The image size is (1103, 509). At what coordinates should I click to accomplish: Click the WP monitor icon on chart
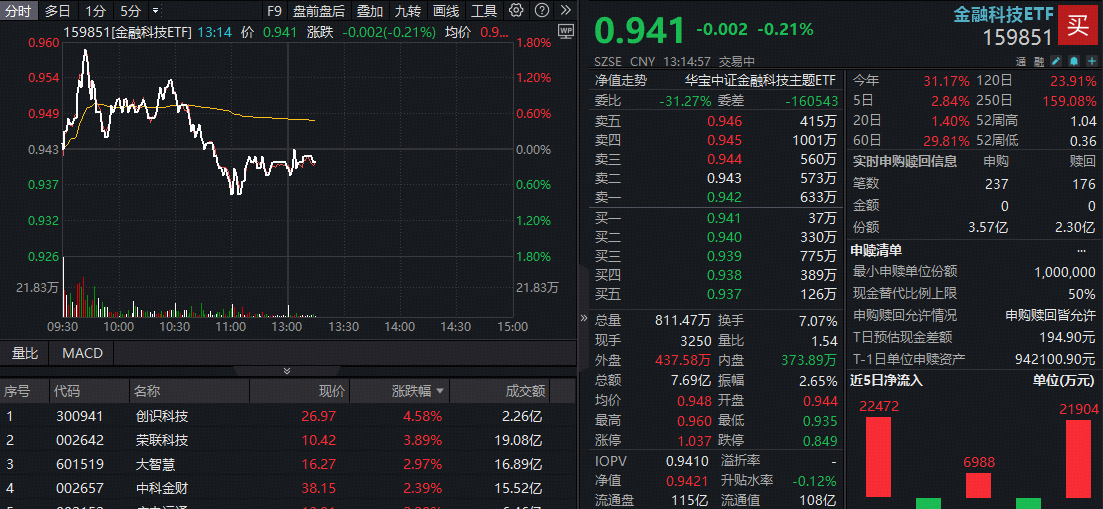(566, 32)
